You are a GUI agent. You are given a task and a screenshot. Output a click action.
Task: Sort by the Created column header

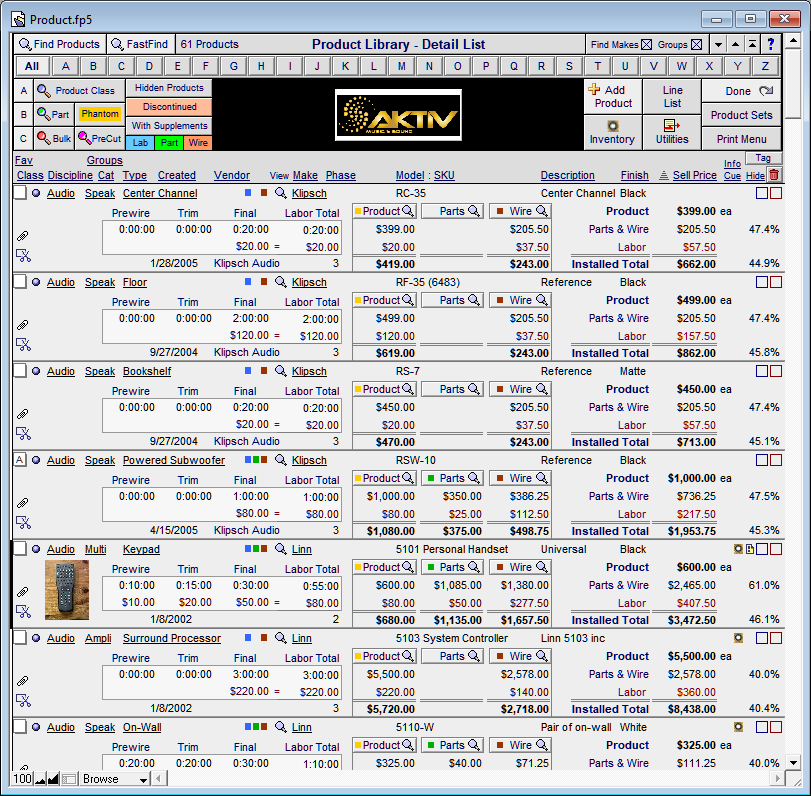click(177, 175)
